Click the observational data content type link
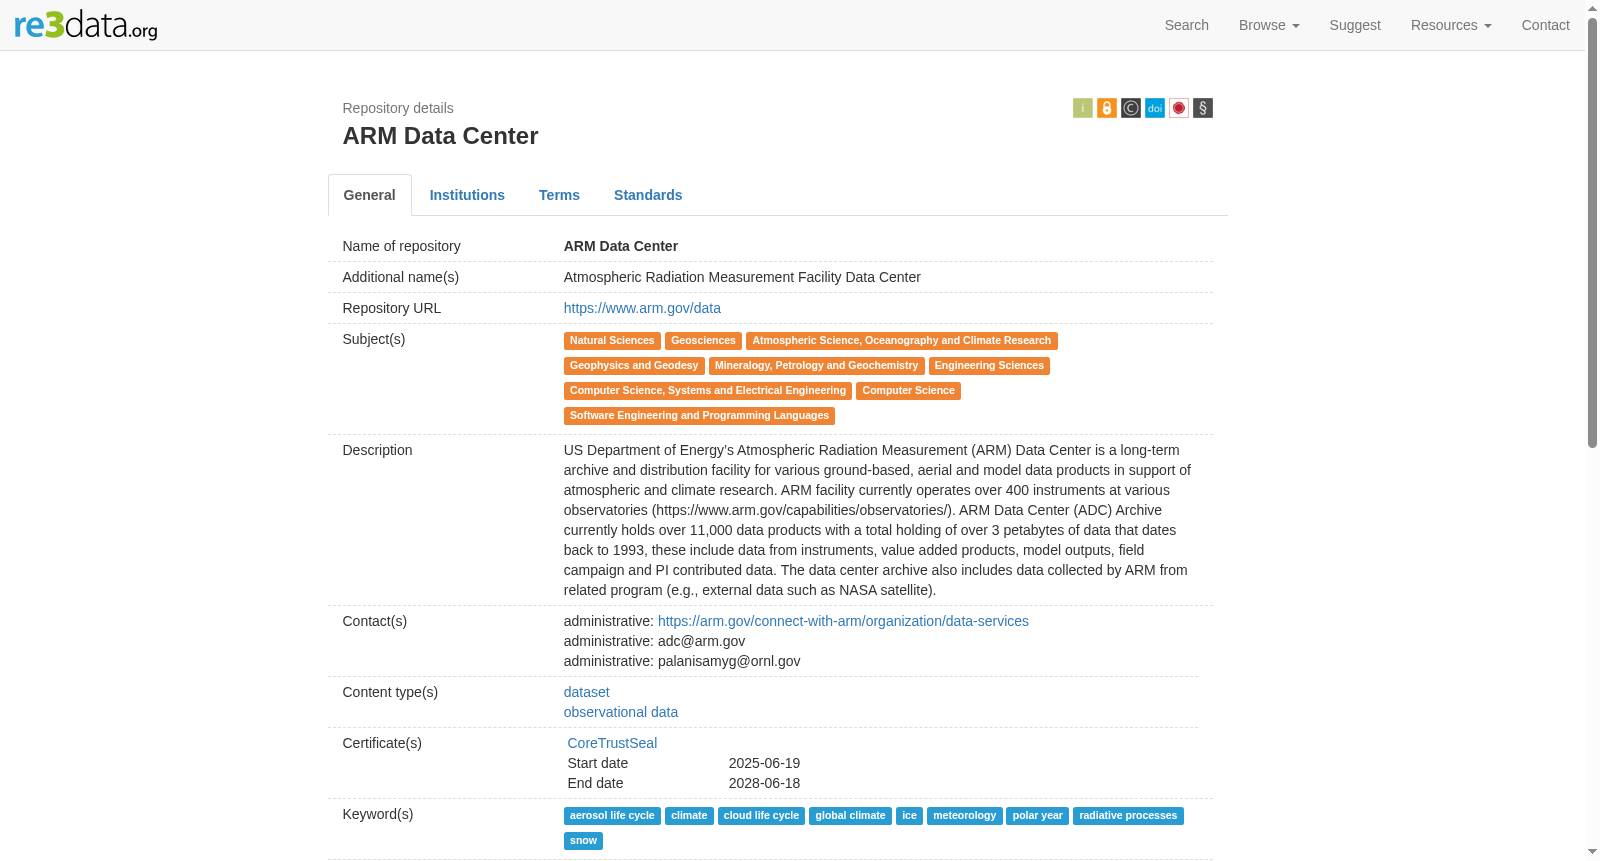 (x=621, y=712)
